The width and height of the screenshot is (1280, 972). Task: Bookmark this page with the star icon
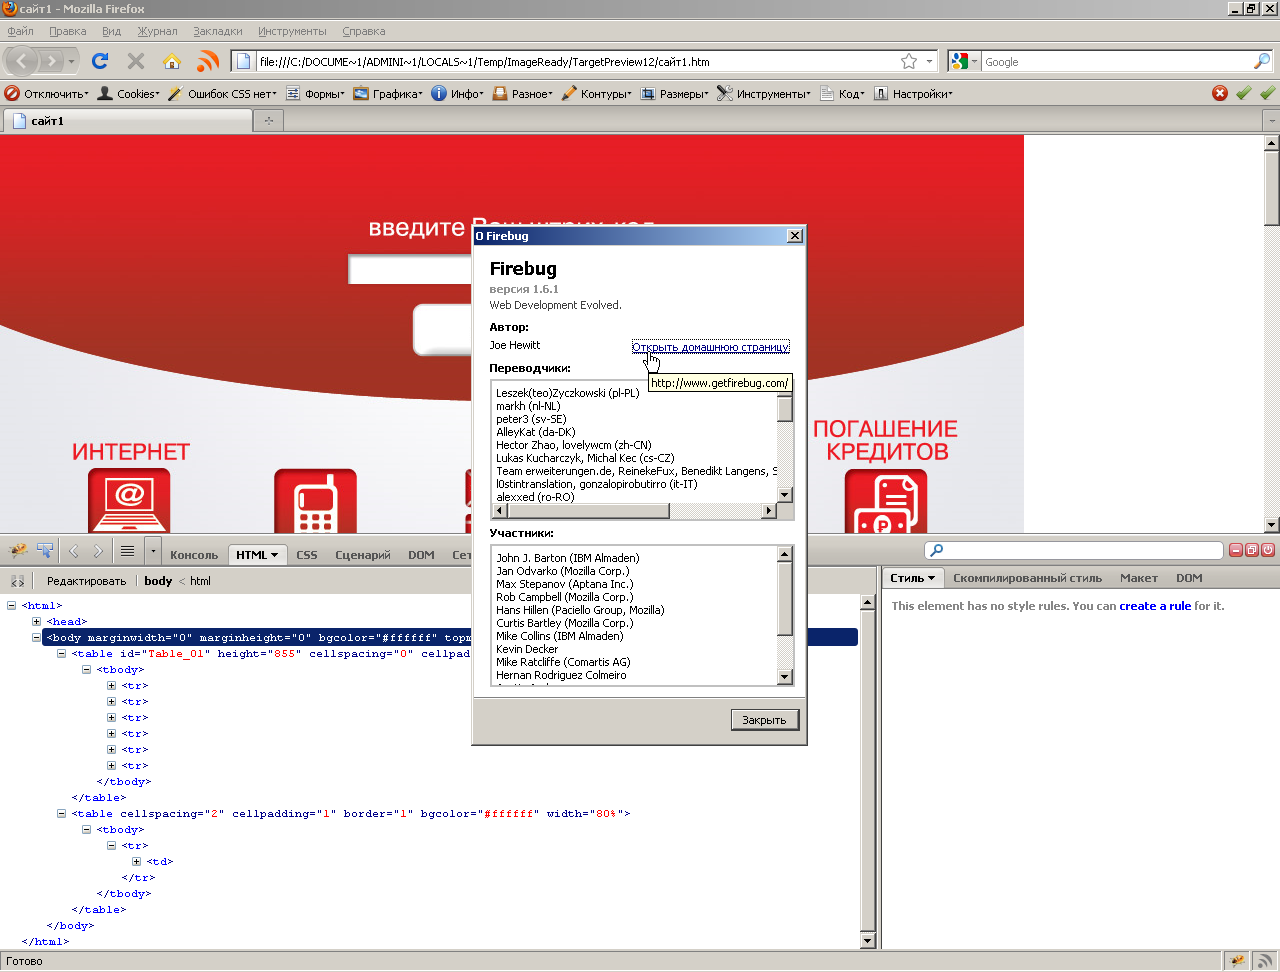[x=909, y=62]
